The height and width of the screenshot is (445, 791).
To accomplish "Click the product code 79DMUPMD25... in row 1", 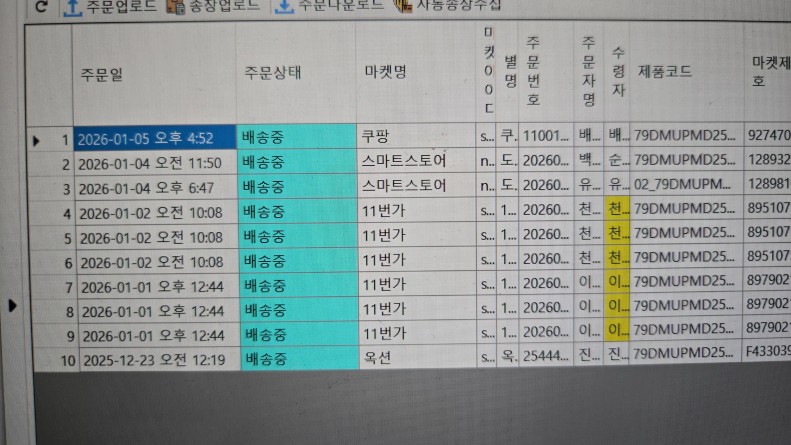I will tap(687, 135).
